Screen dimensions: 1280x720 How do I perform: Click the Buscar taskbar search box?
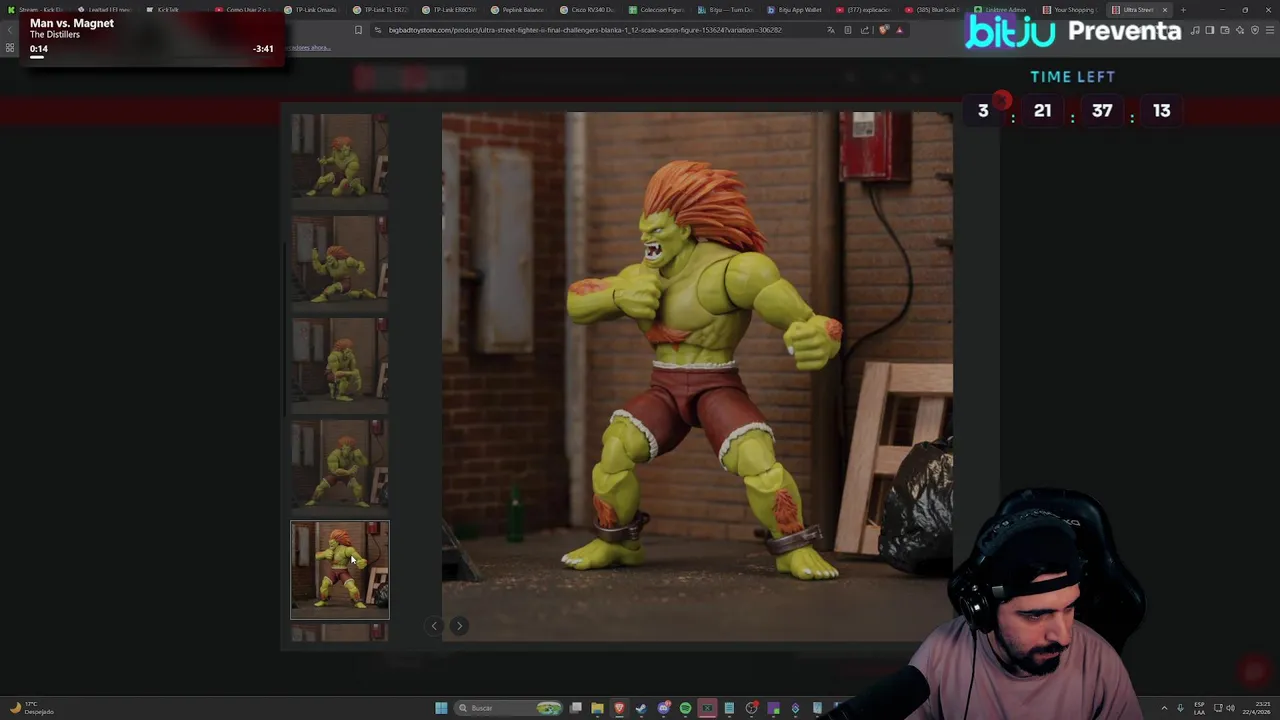point(508,708)
